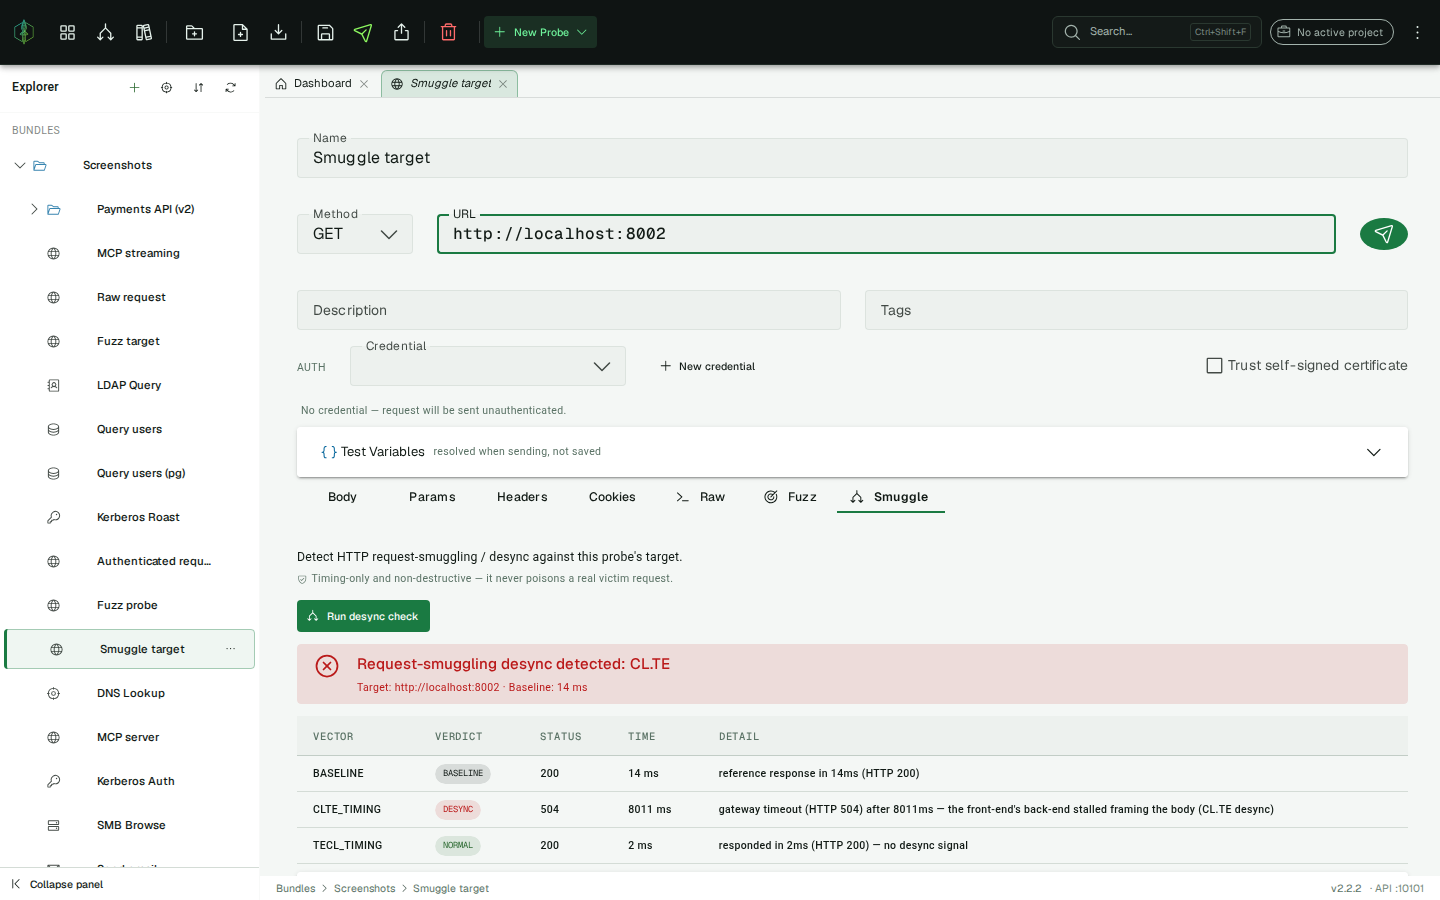Click the Screenshots breadcrumb link
This screenshot has width=1440, height=900.
(x=364, y=888)
